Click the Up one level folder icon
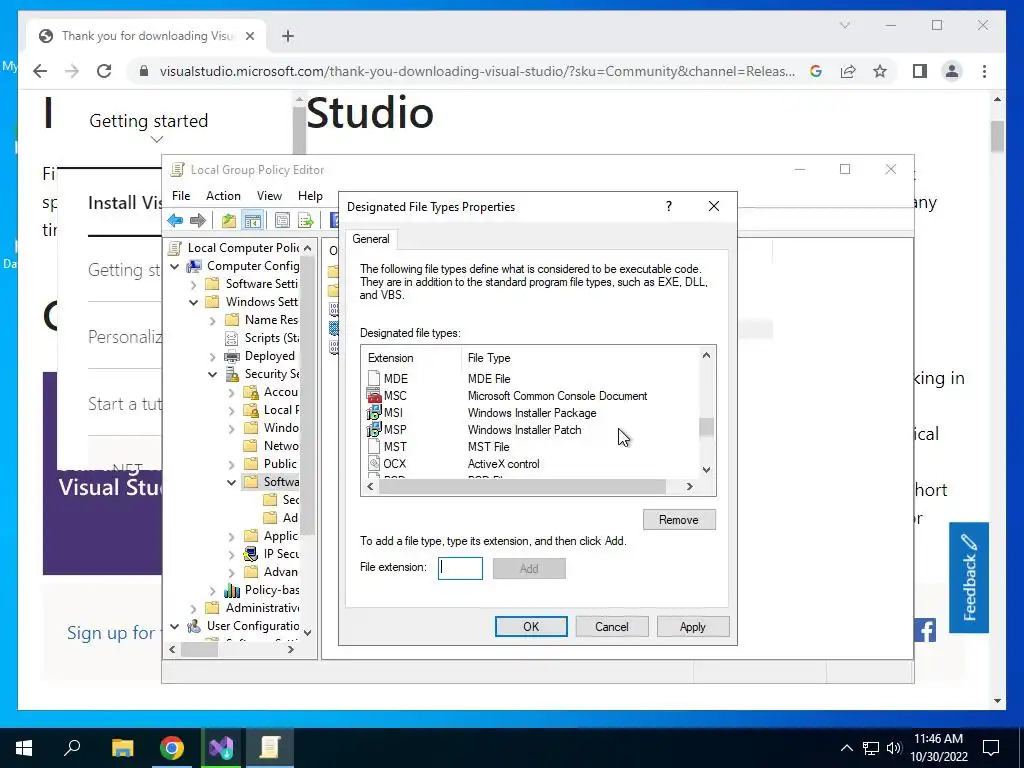1024x768 pixels. click(x=229, y=221)
